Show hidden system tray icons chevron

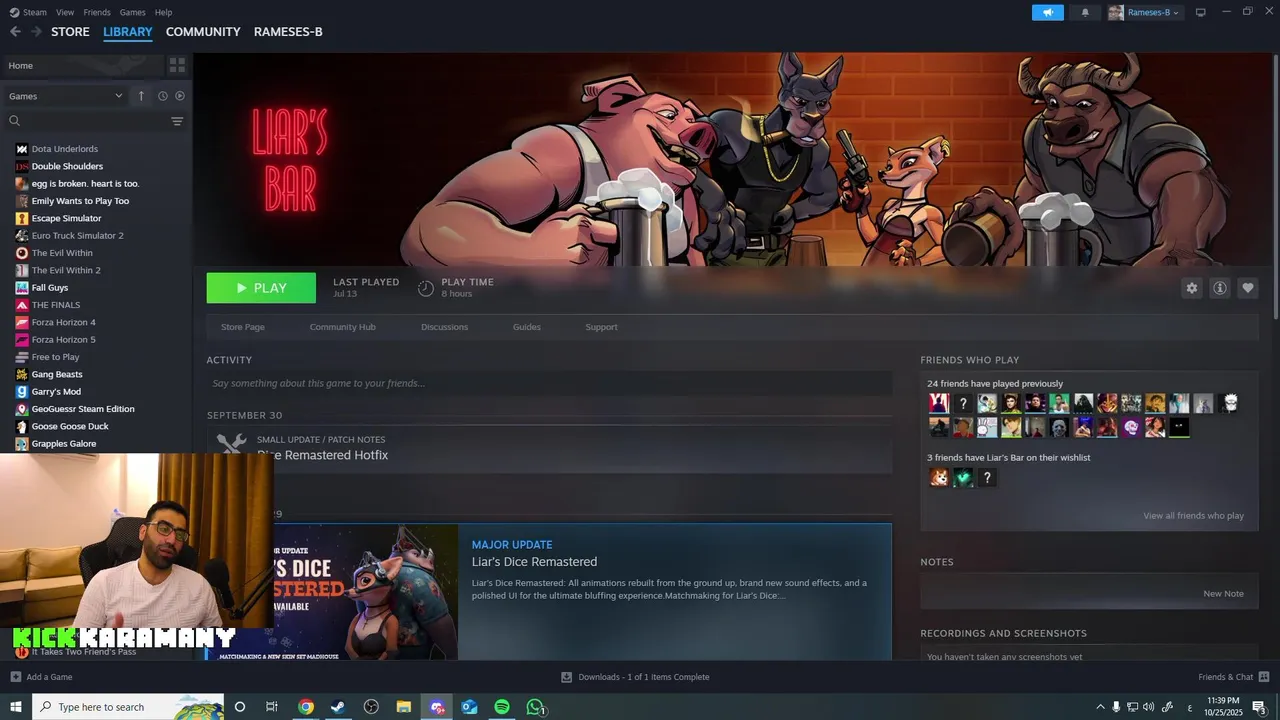1101,707
